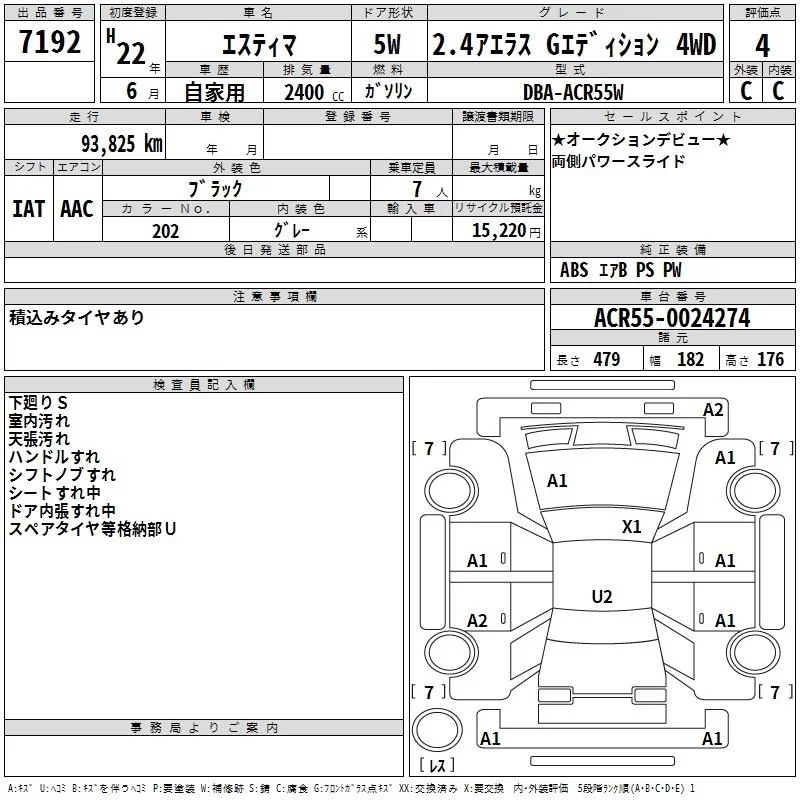800x800 pixels.
Task: Click the height value 176
Action: (770, 359)
